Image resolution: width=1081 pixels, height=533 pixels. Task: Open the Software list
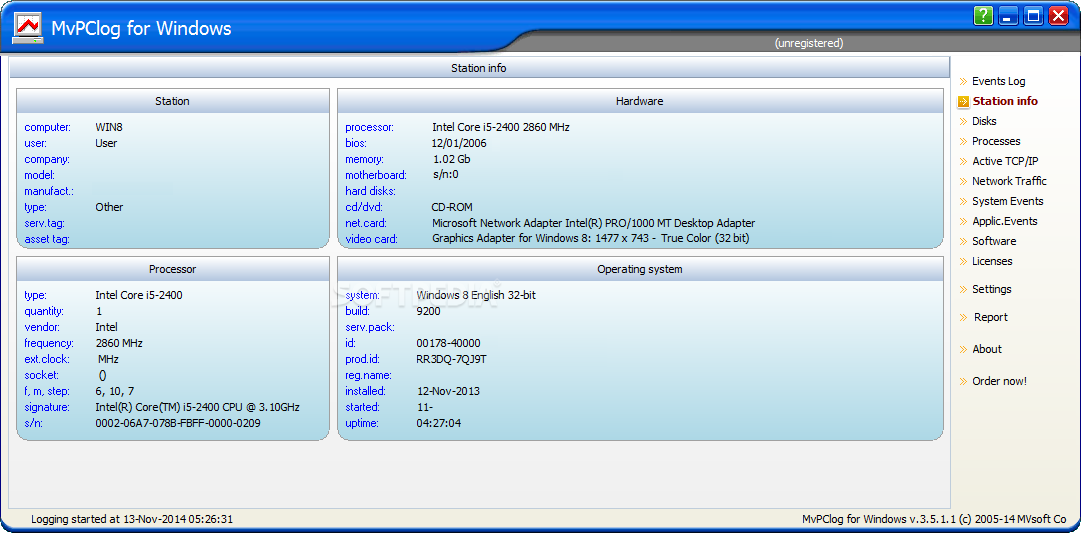tap(994, 241)
